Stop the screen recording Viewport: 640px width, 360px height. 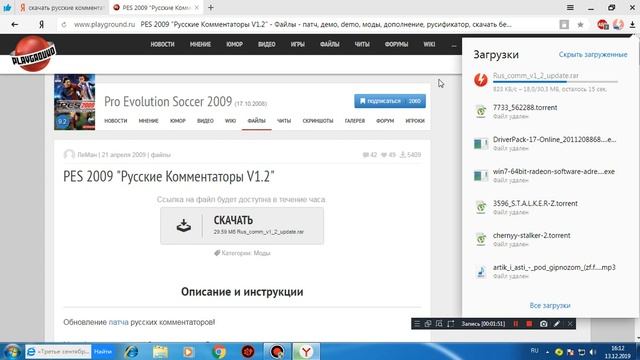[x=529, y=324]
